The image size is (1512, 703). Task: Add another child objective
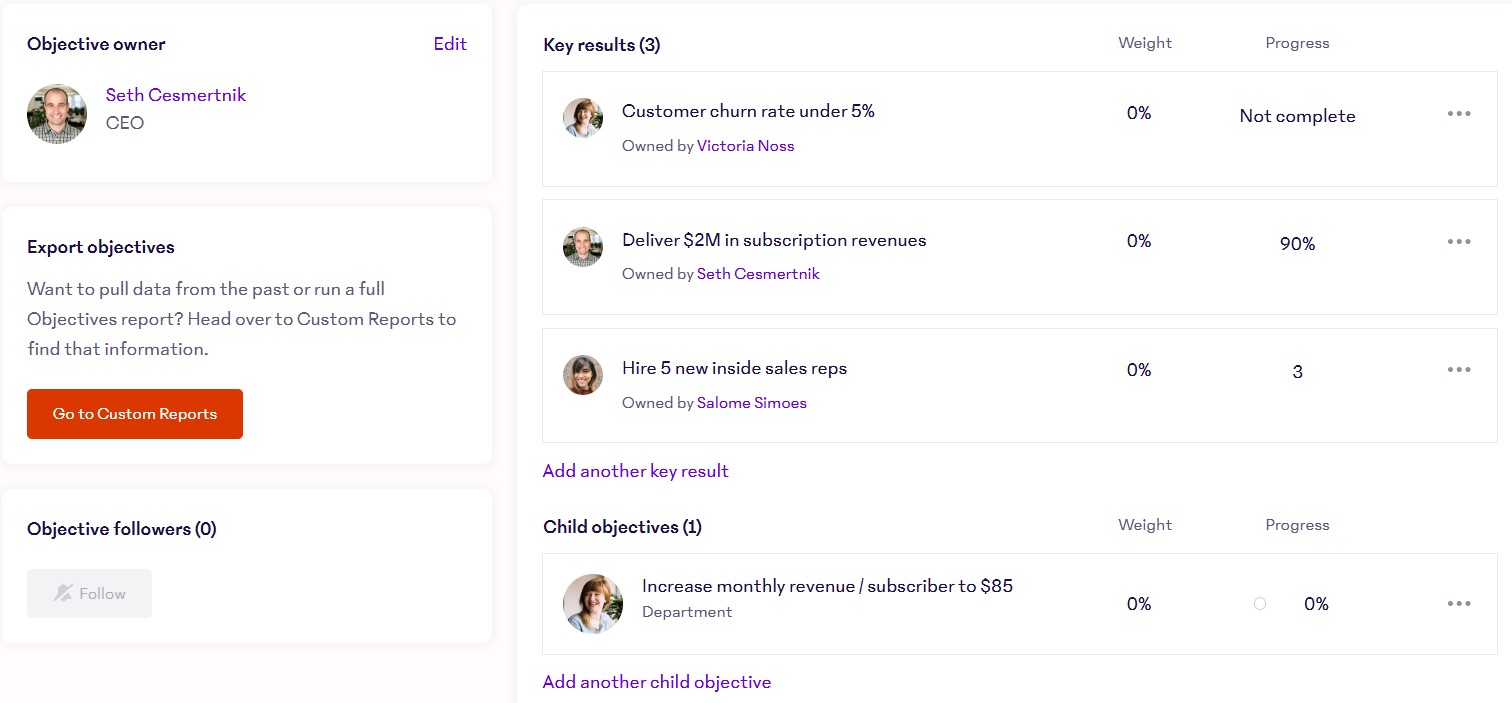click(656, 682)
